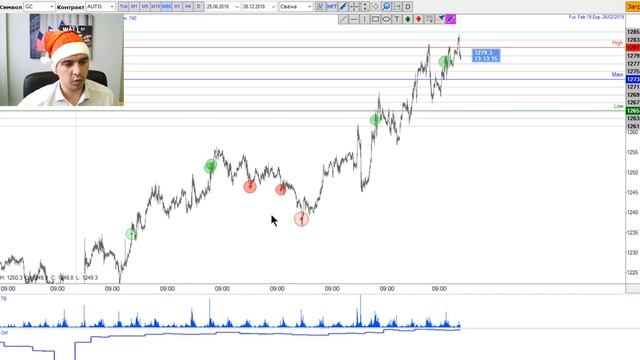The height and width of the screenshot is (360, 640).
Task: Switch chart to M30 timeframe
Action: tap(166, 7)
